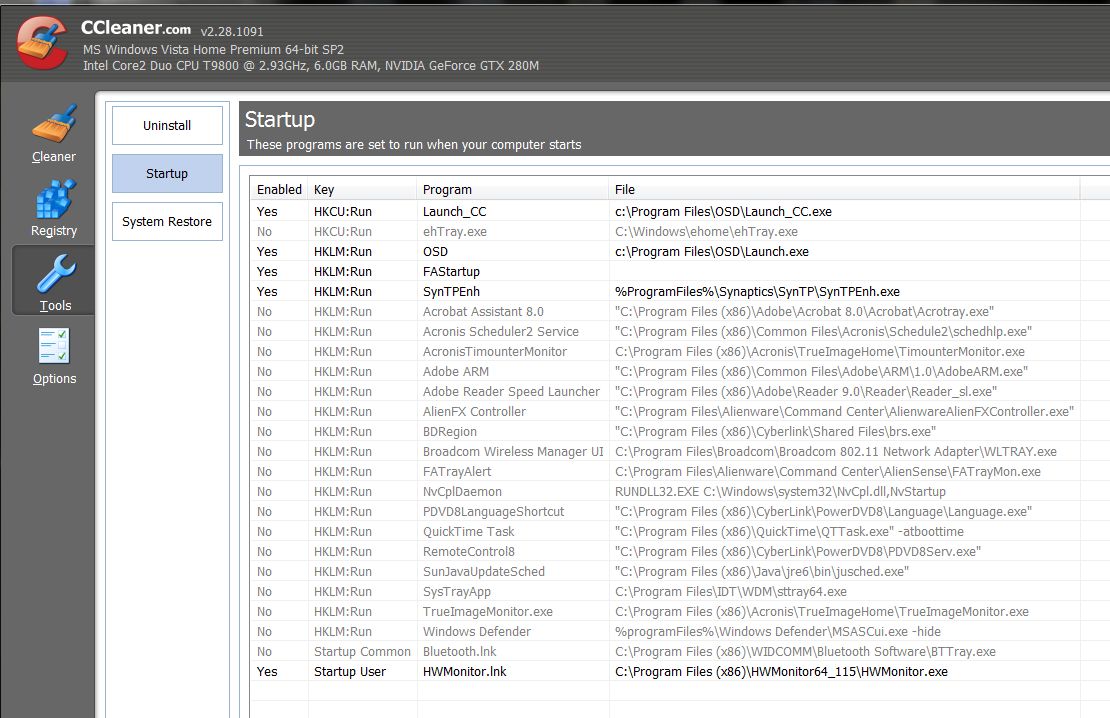Open the Uninstall tool
1110x718 pixels.
click(167, 125)
